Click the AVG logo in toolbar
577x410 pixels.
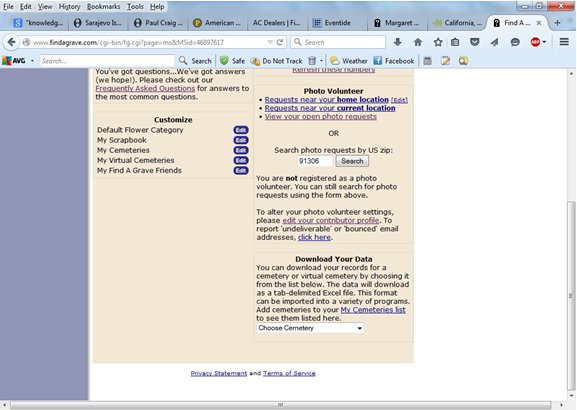(14, 61)
